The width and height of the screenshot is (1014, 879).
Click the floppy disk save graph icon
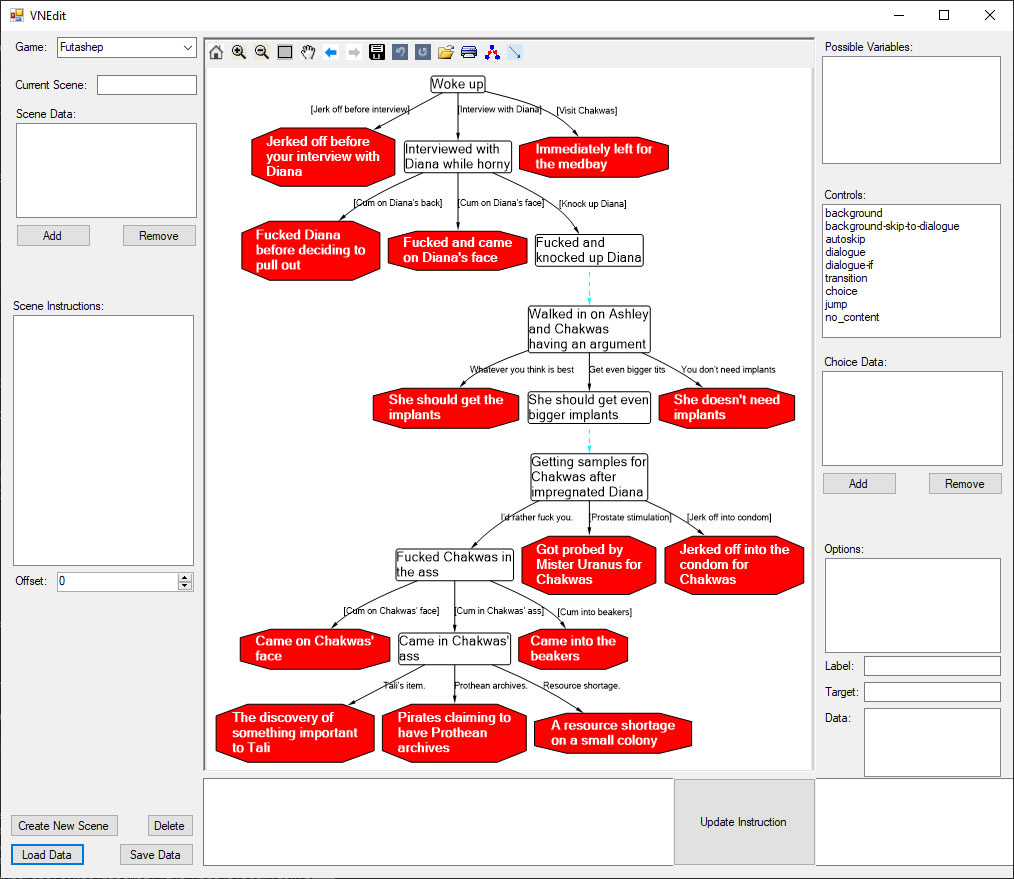point(377,52)
